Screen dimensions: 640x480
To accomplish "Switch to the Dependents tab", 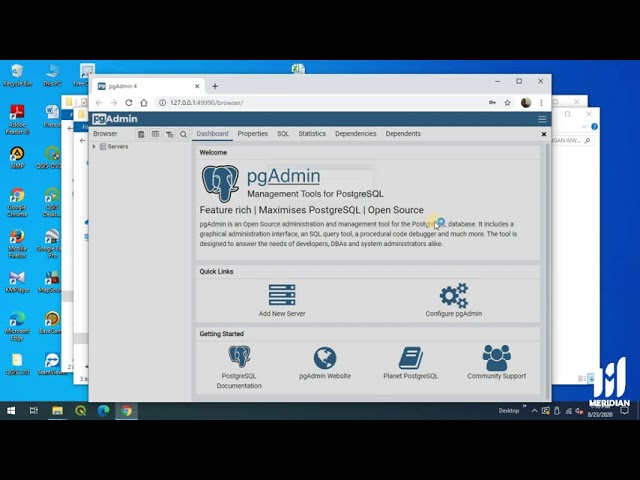I will point(403,133).
